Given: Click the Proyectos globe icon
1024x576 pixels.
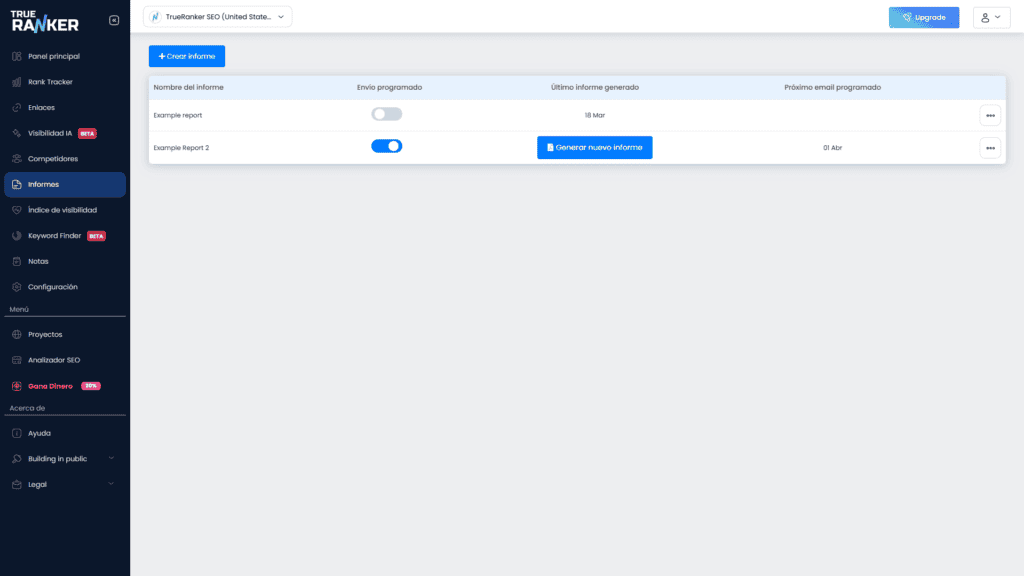Looking at the screenshot, I should pyautogui.click(x=17, y=334).
